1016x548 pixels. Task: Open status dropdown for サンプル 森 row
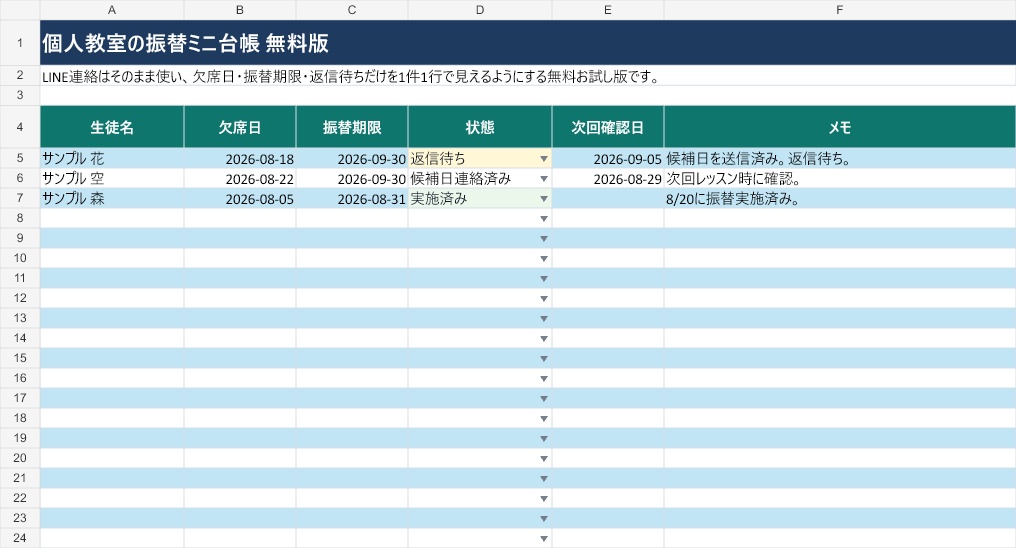pyautogui.click(x=544, y=199)
